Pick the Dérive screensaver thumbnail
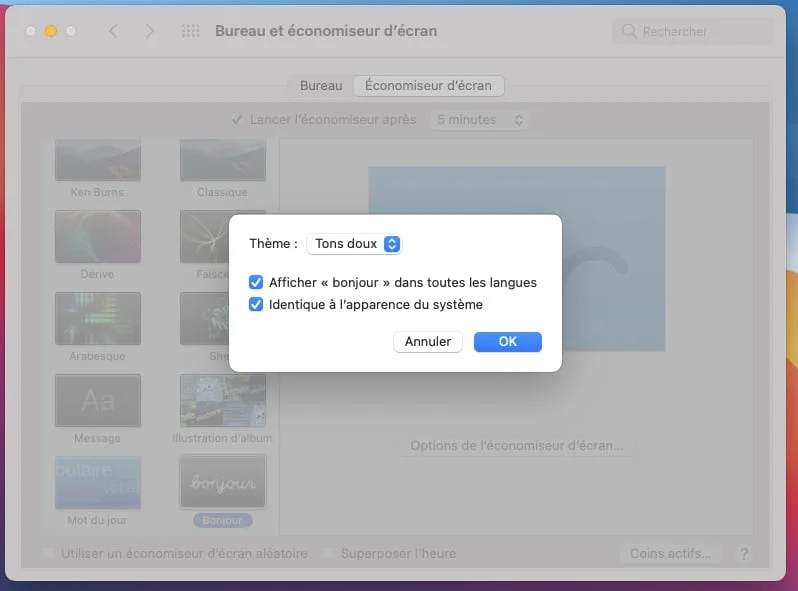Viewport: 798px width, 591px height. [x=98, y=237]
